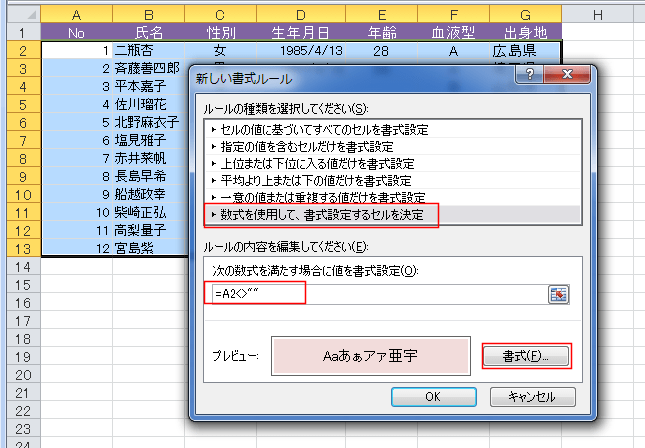Click header cell 生年月日

click(x=301, y=32)
